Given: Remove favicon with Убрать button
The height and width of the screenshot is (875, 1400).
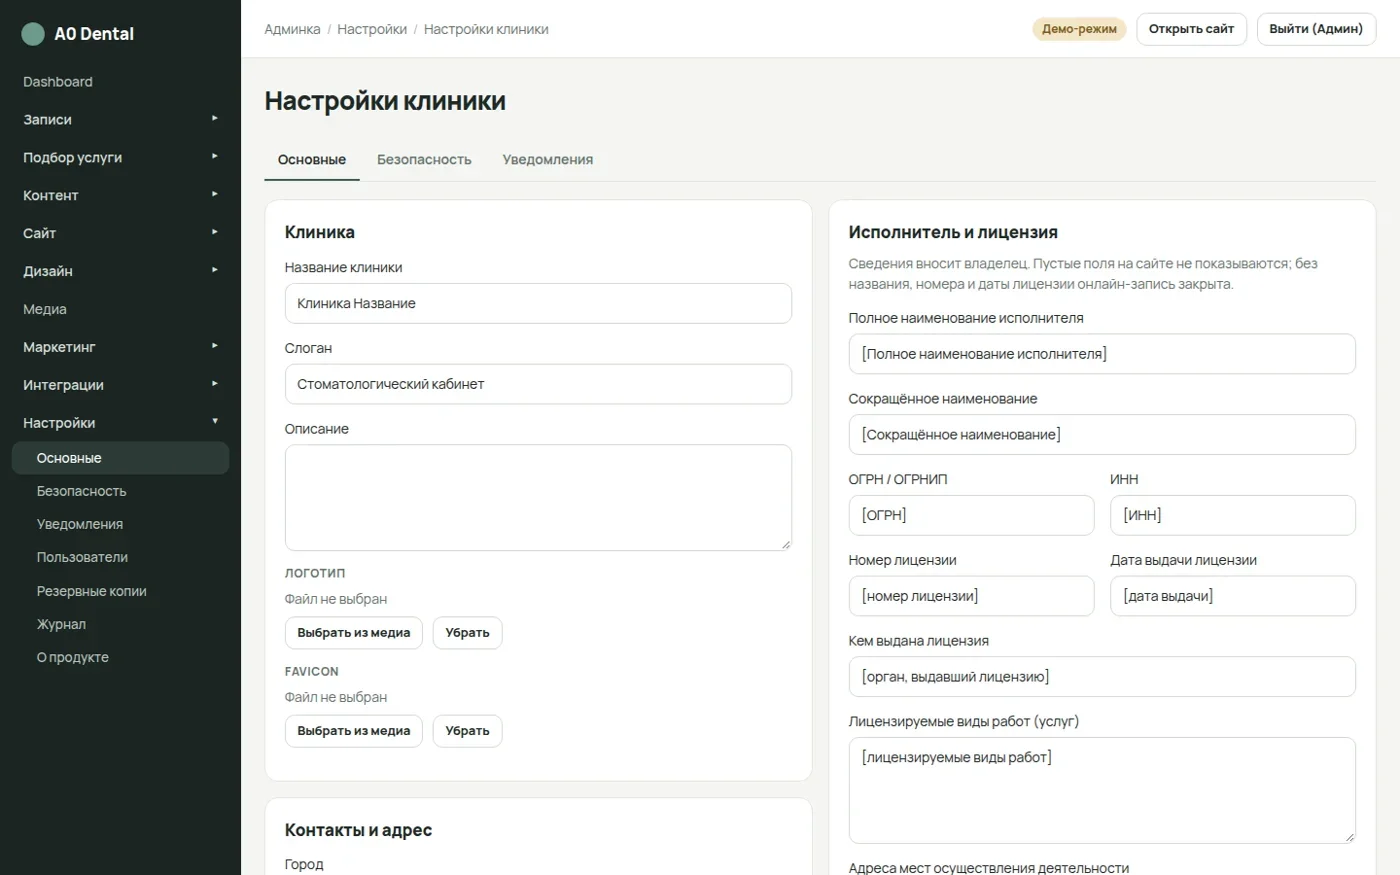Looking at the screenshot, I should [467, 731].
